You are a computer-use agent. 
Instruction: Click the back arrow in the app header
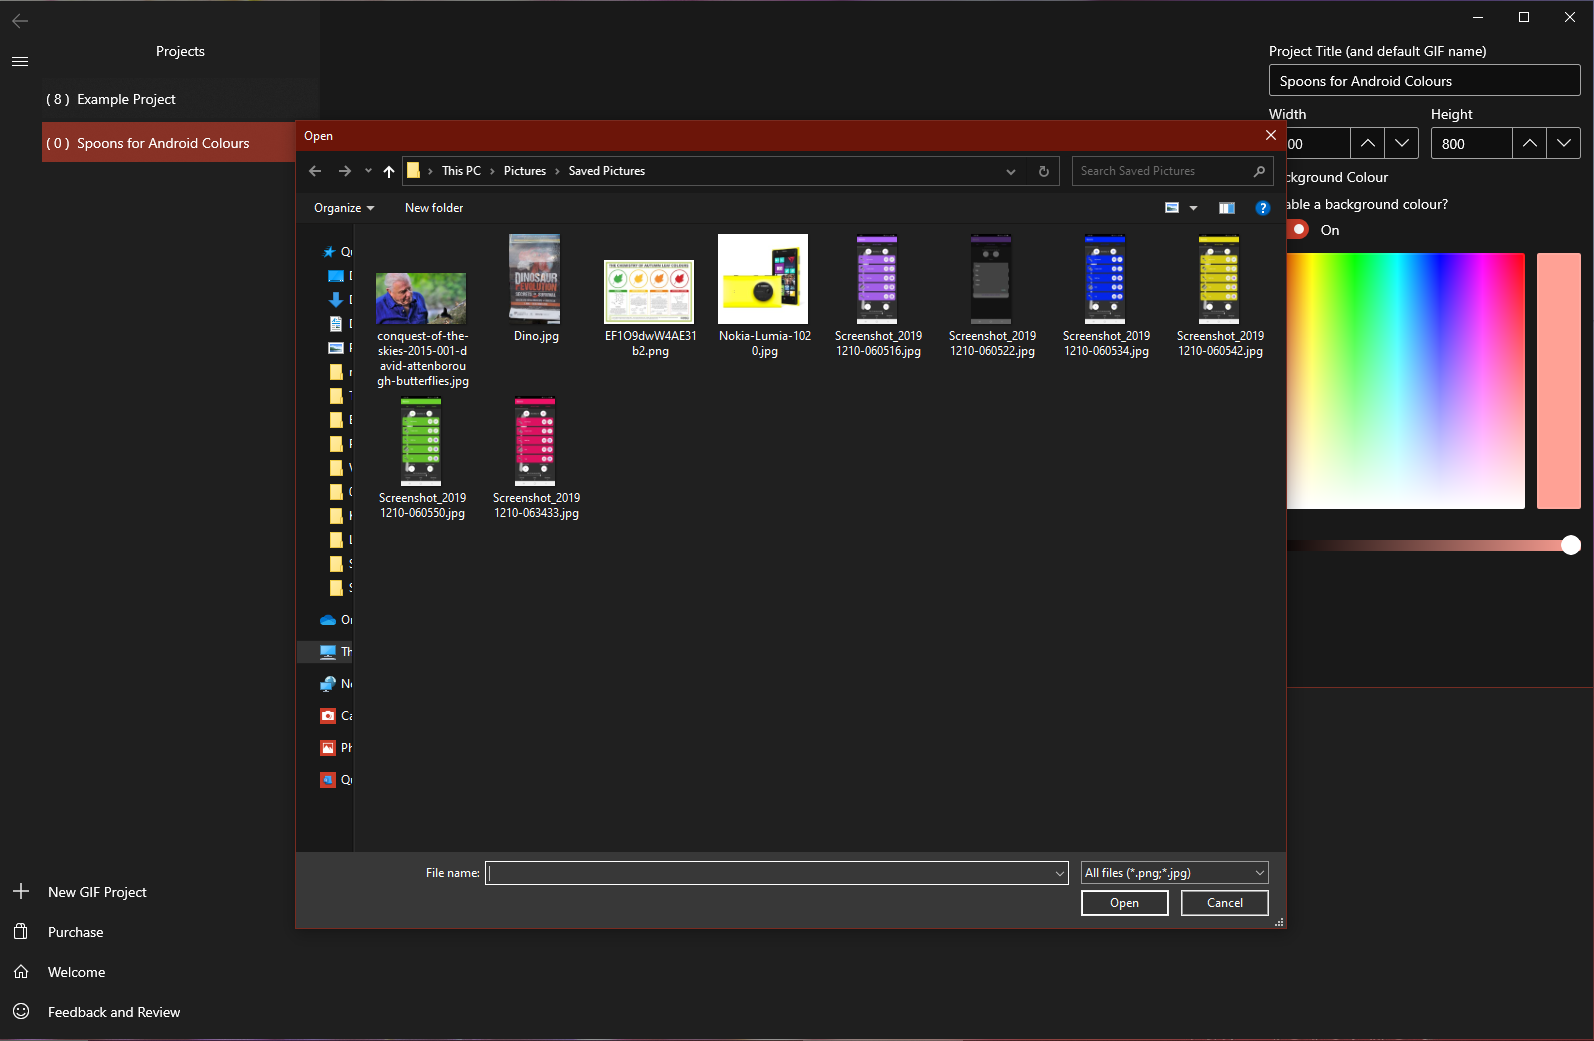tap(20, 20)
